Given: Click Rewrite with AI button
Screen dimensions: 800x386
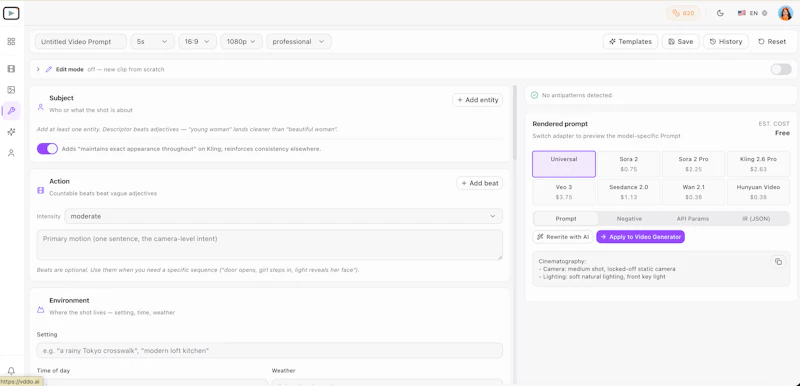Looking at the screenshot, I should (x=563, y=237).
